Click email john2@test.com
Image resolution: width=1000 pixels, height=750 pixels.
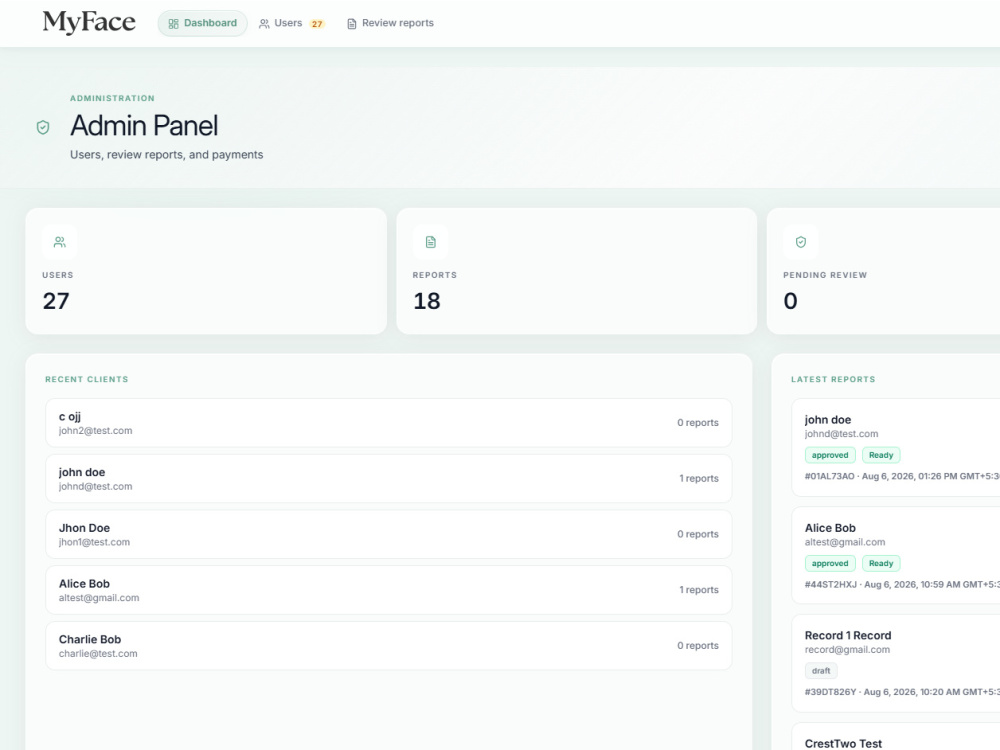(96, 430)
